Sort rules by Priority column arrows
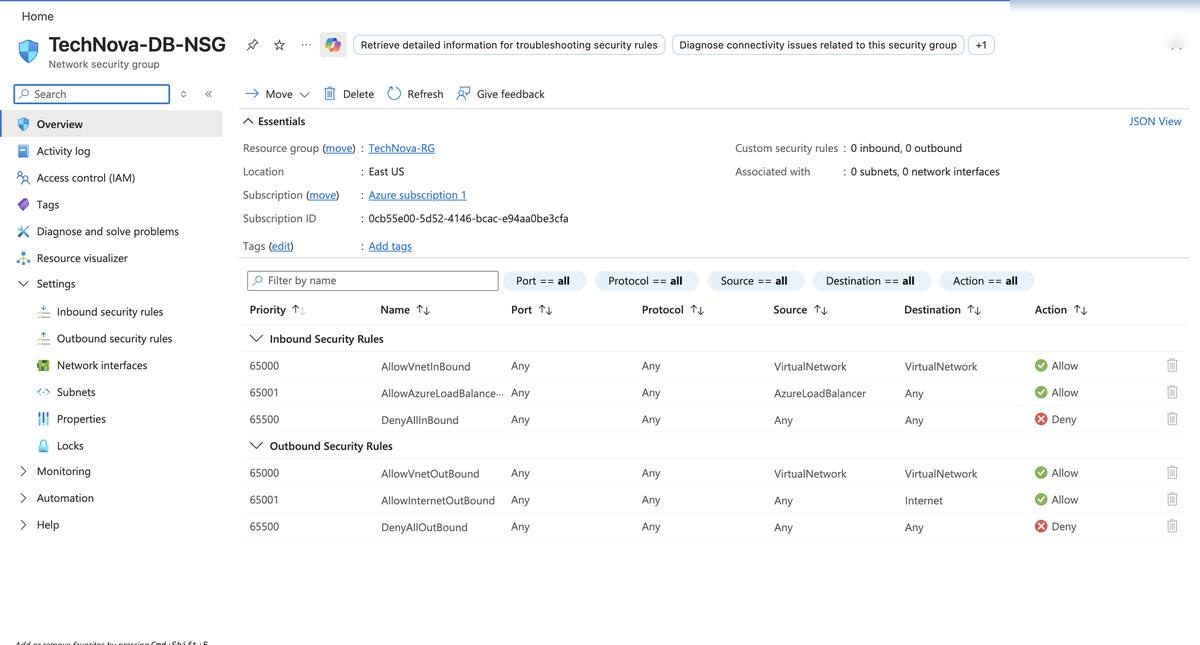 click(x=299, y=310)
